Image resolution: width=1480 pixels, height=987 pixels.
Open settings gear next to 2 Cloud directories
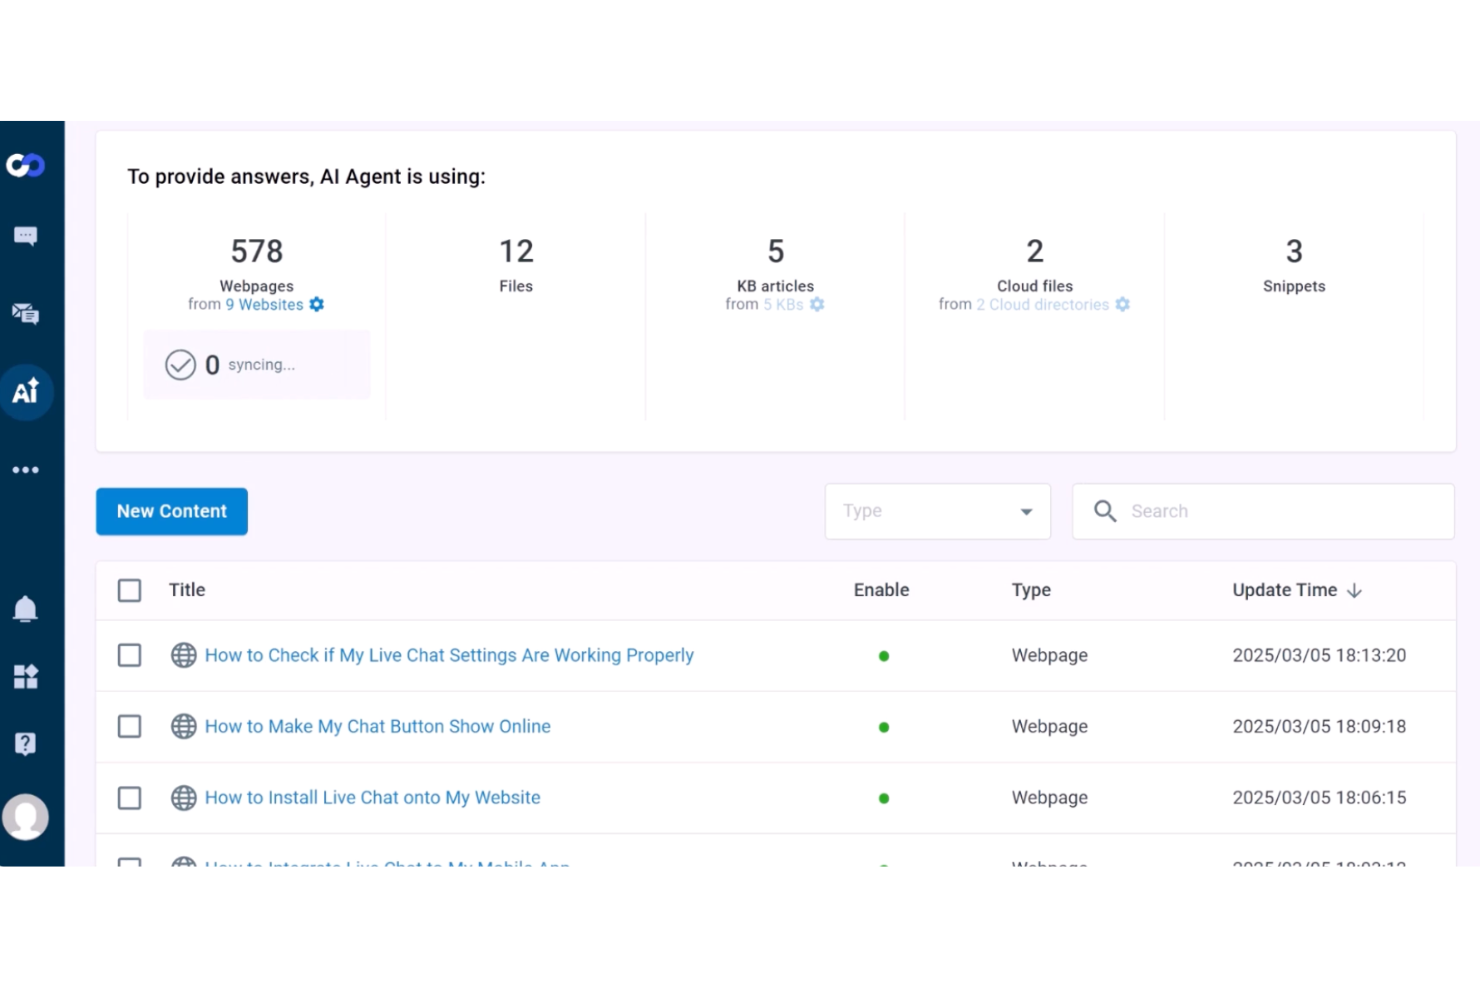tap(1122, 304)
